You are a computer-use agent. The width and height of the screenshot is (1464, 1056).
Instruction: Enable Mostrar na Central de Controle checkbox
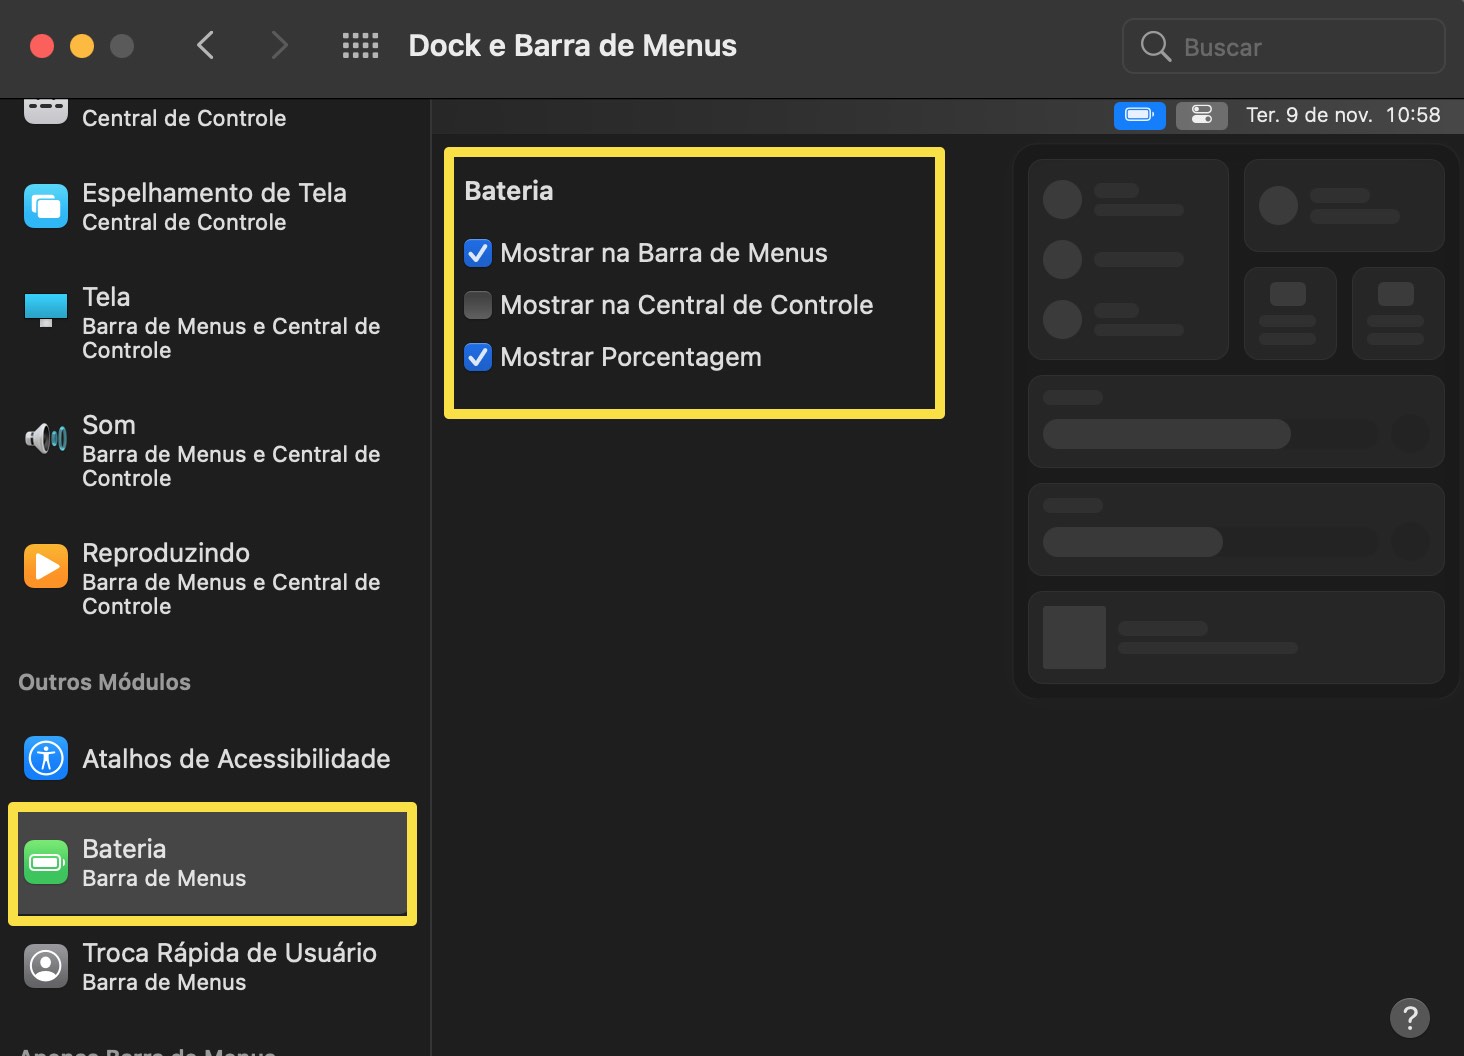coord(478,305)
